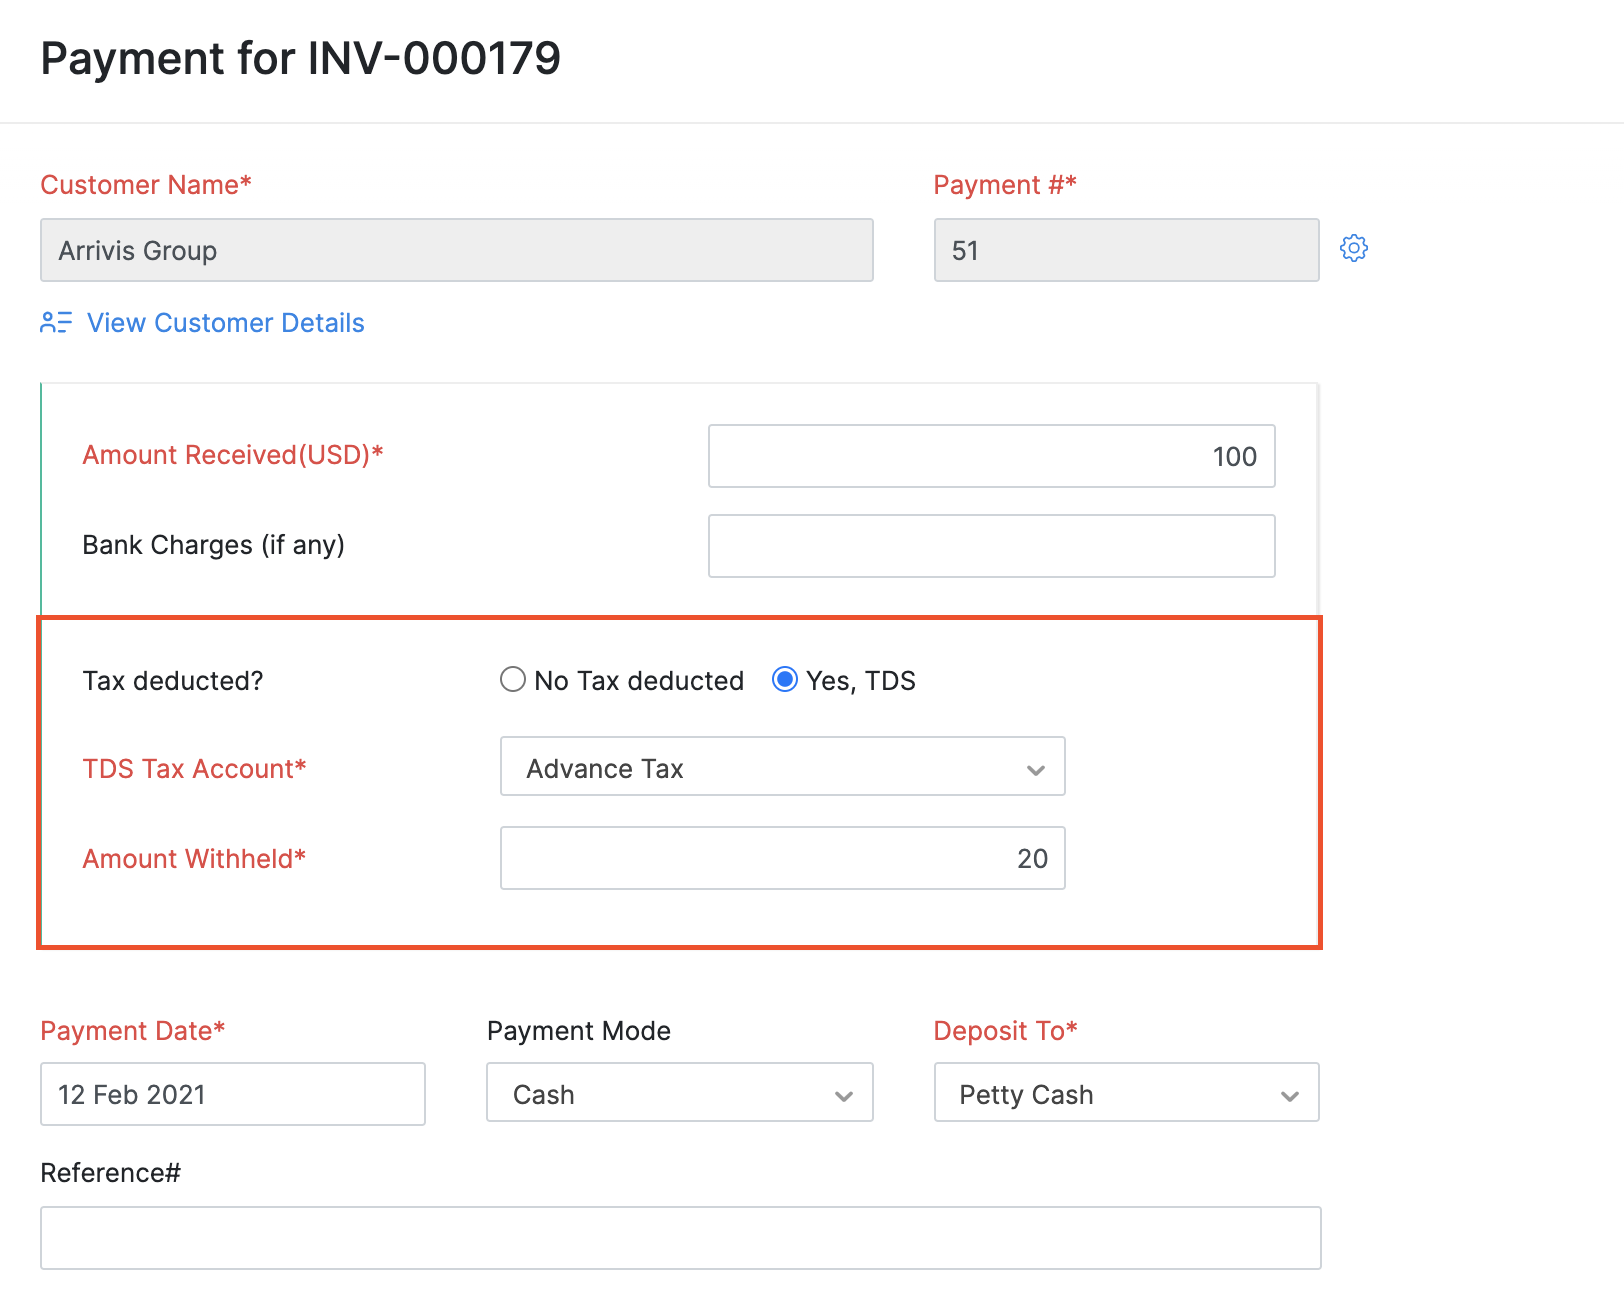This screenshot has height=1298, width=1624.
Task: Click the Amount Withheld input field
Action: (x=782, y=858)
